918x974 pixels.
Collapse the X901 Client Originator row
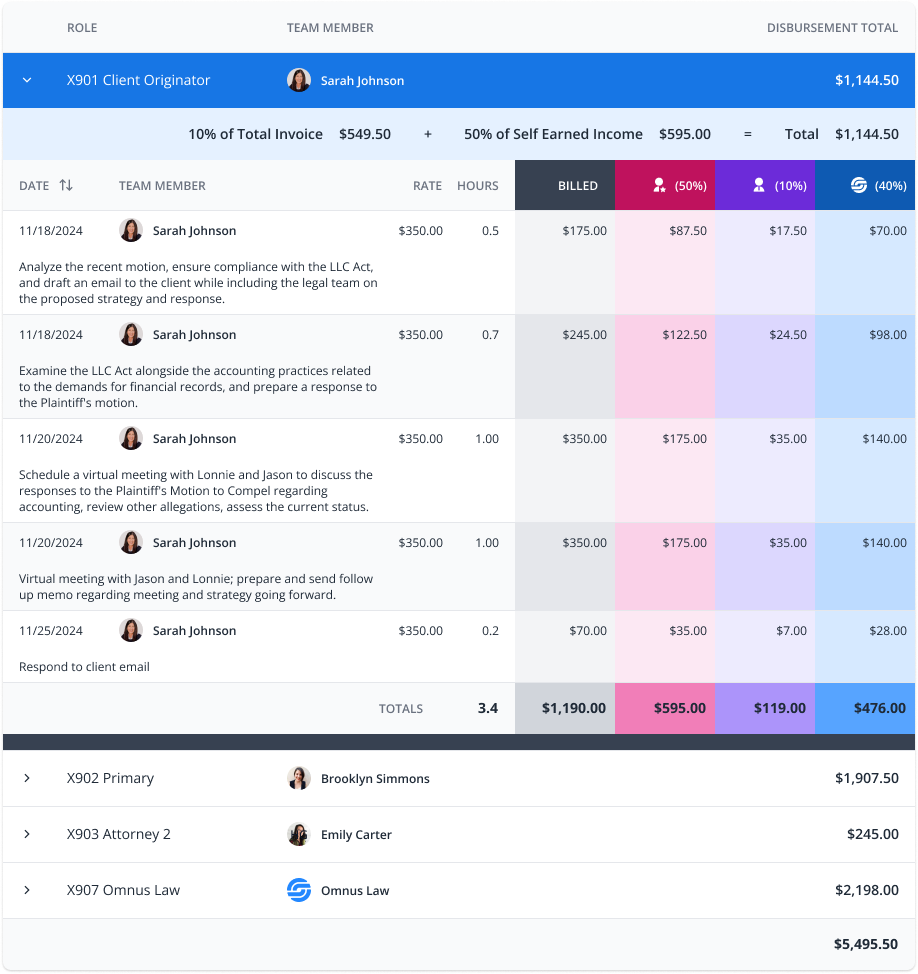[x=27, y=80]
